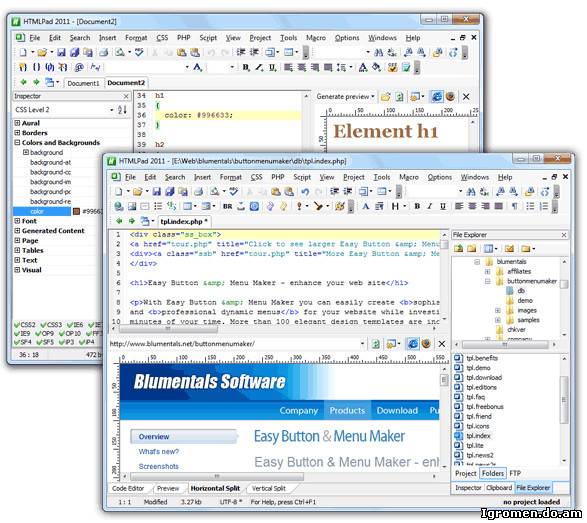Click the brown color swatch beside color property

[x=76, y=212]
